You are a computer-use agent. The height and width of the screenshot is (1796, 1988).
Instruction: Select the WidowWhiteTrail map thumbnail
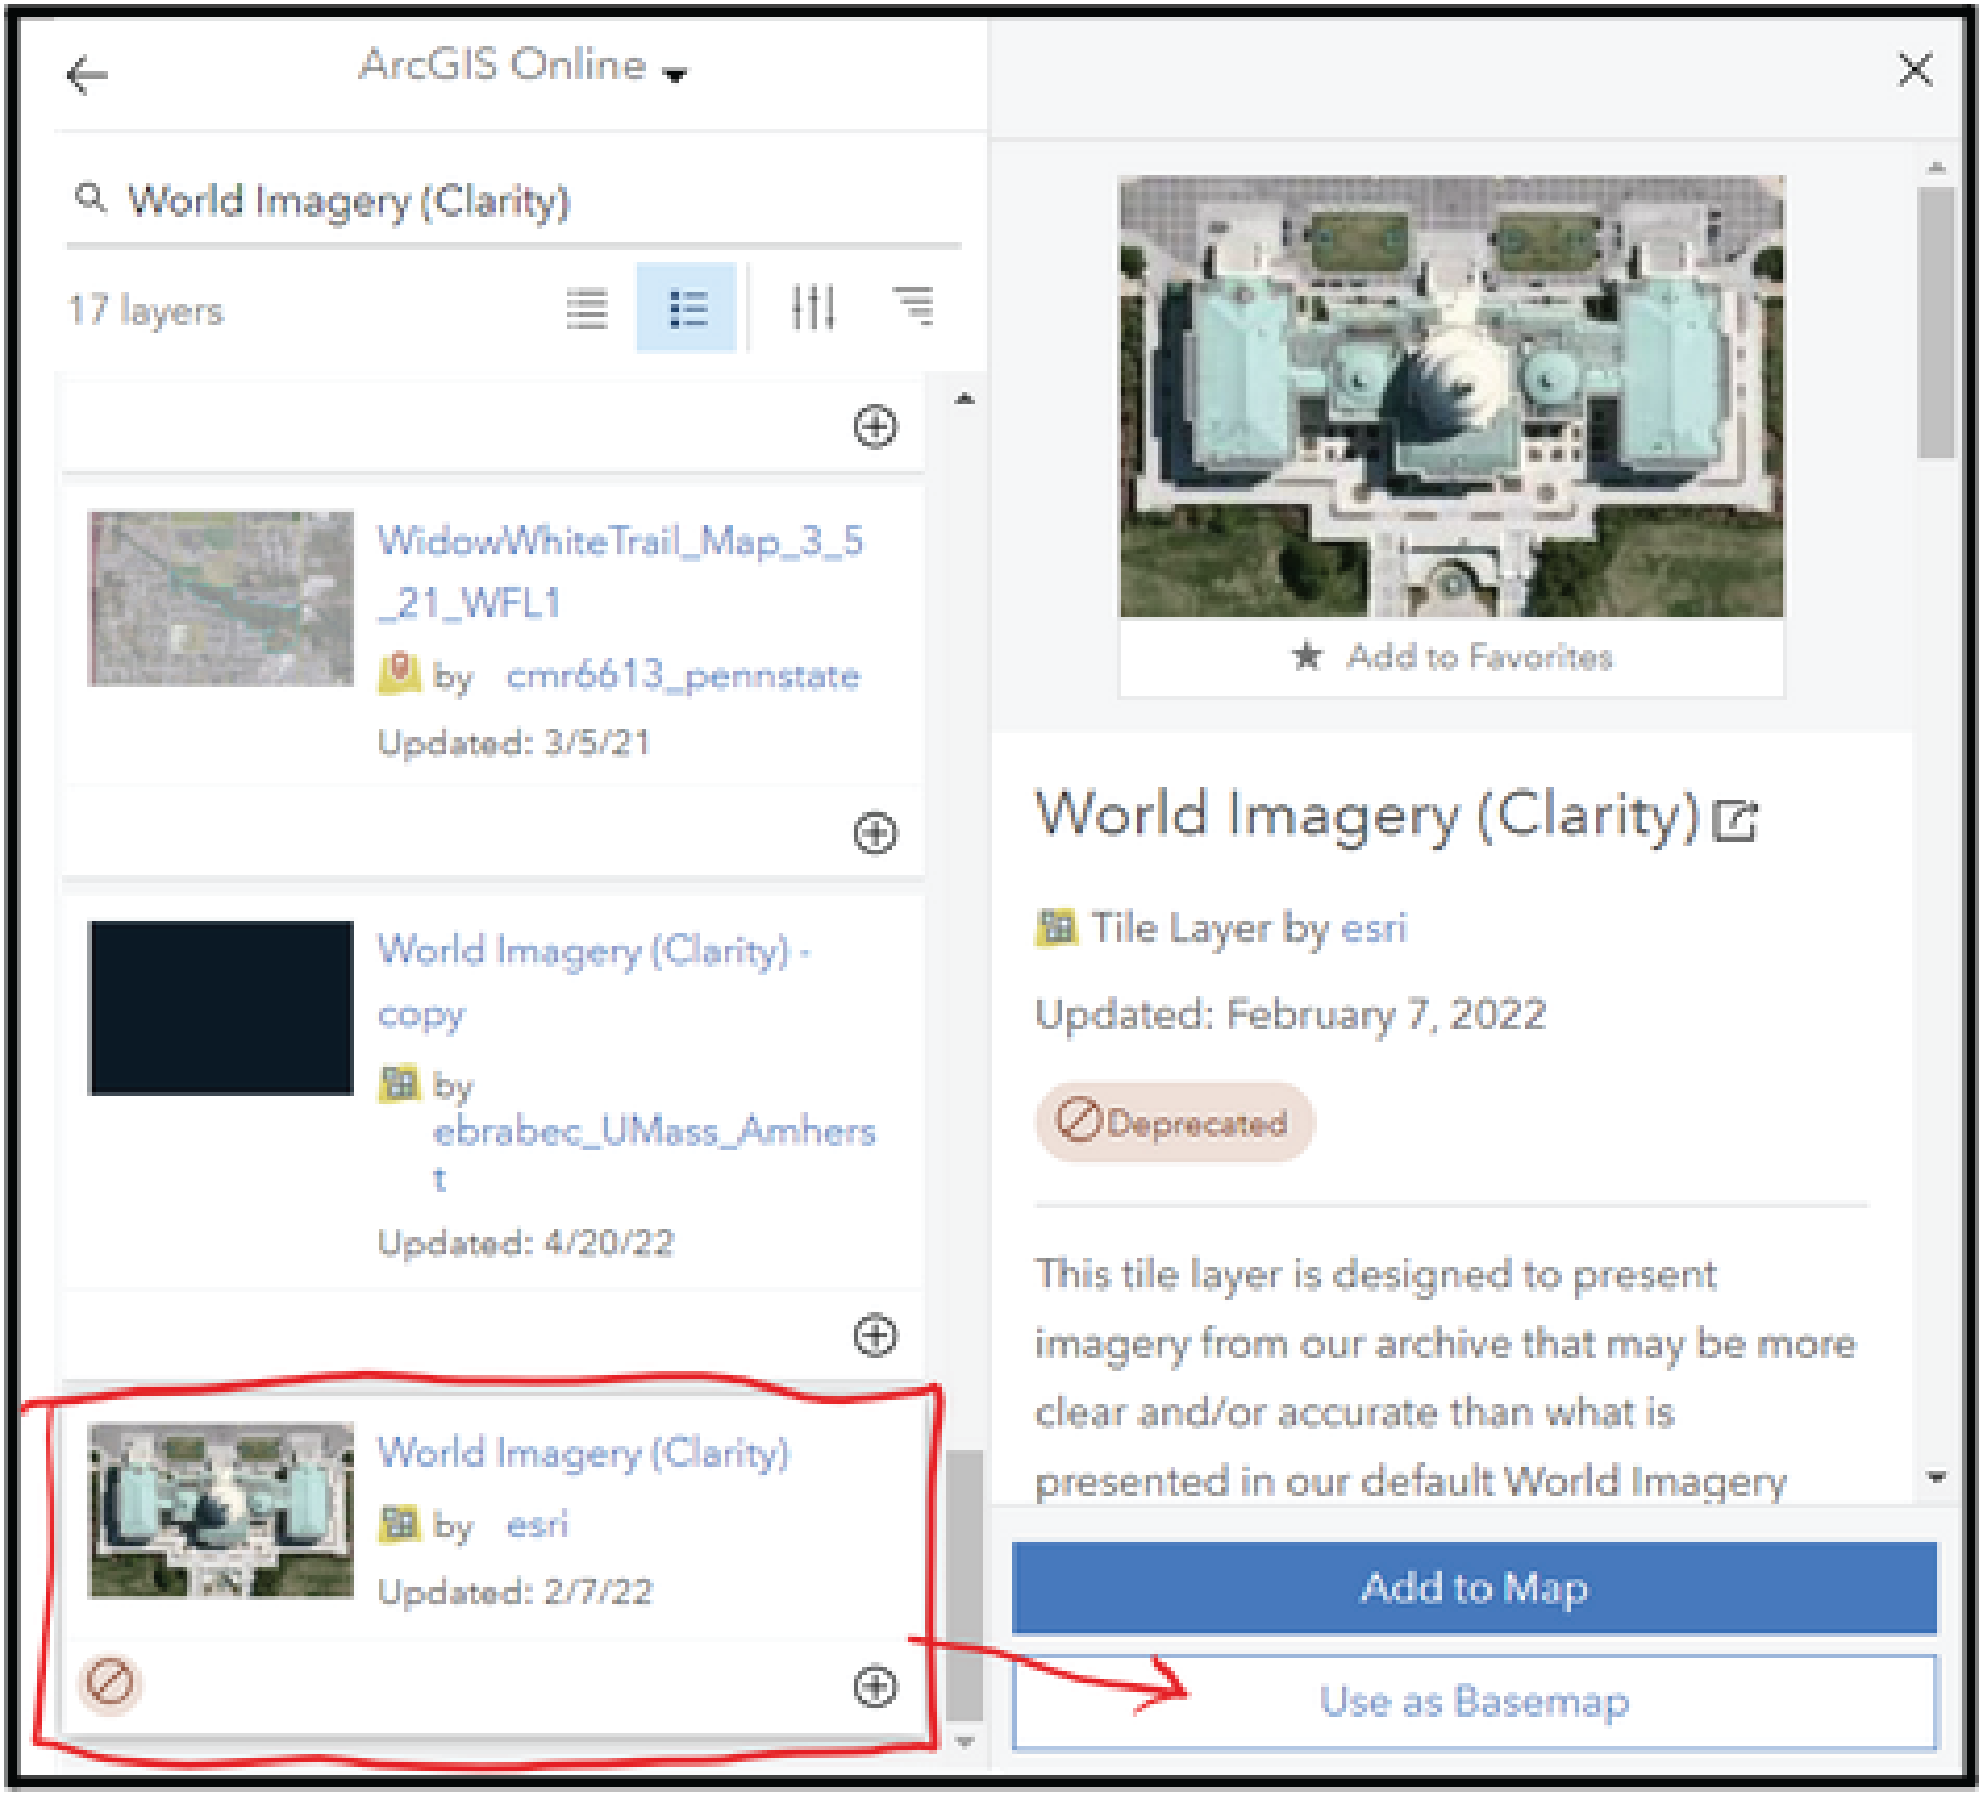tap(221, 598)
